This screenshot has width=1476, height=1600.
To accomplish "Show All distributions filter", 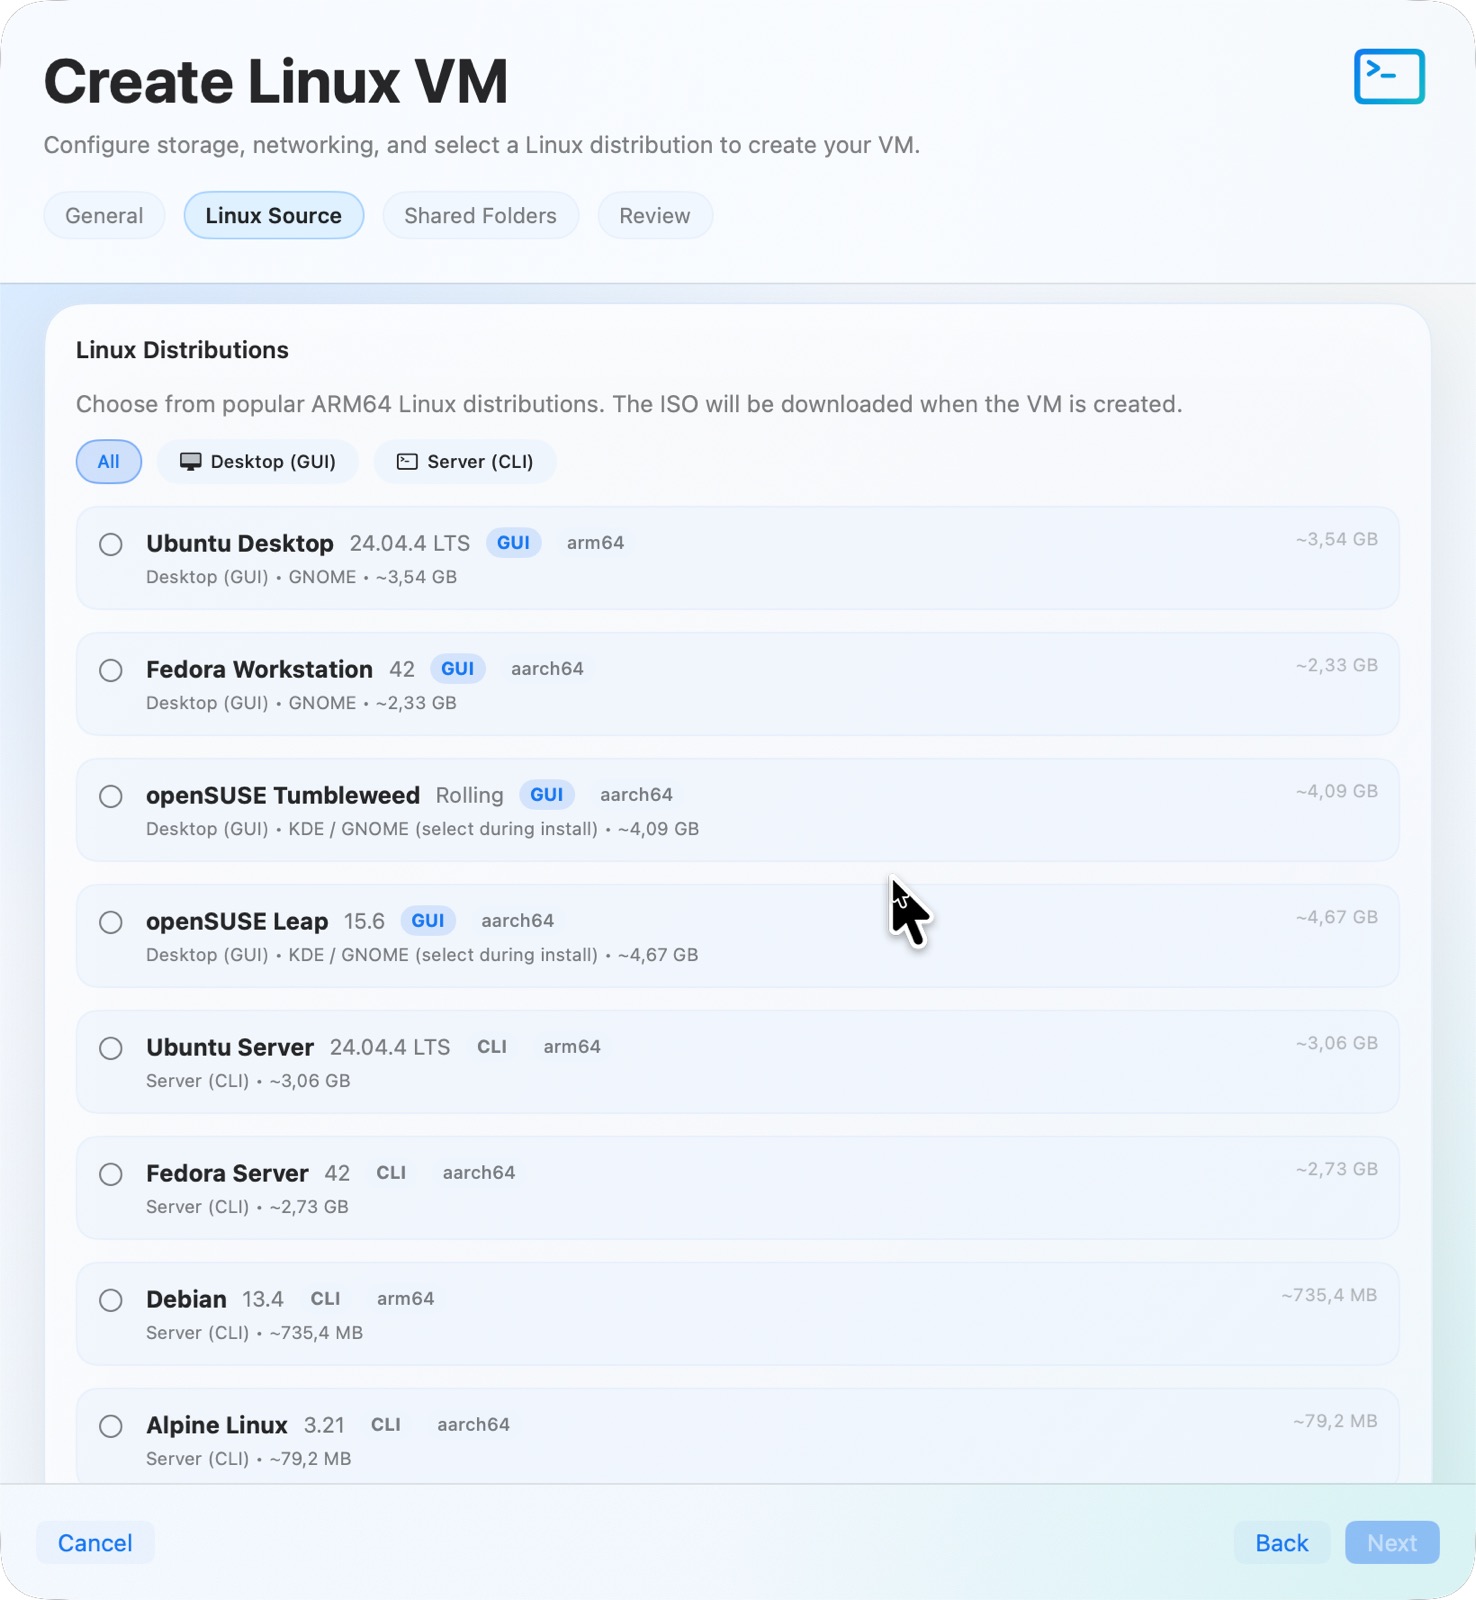I will click(x=108, y=461).
